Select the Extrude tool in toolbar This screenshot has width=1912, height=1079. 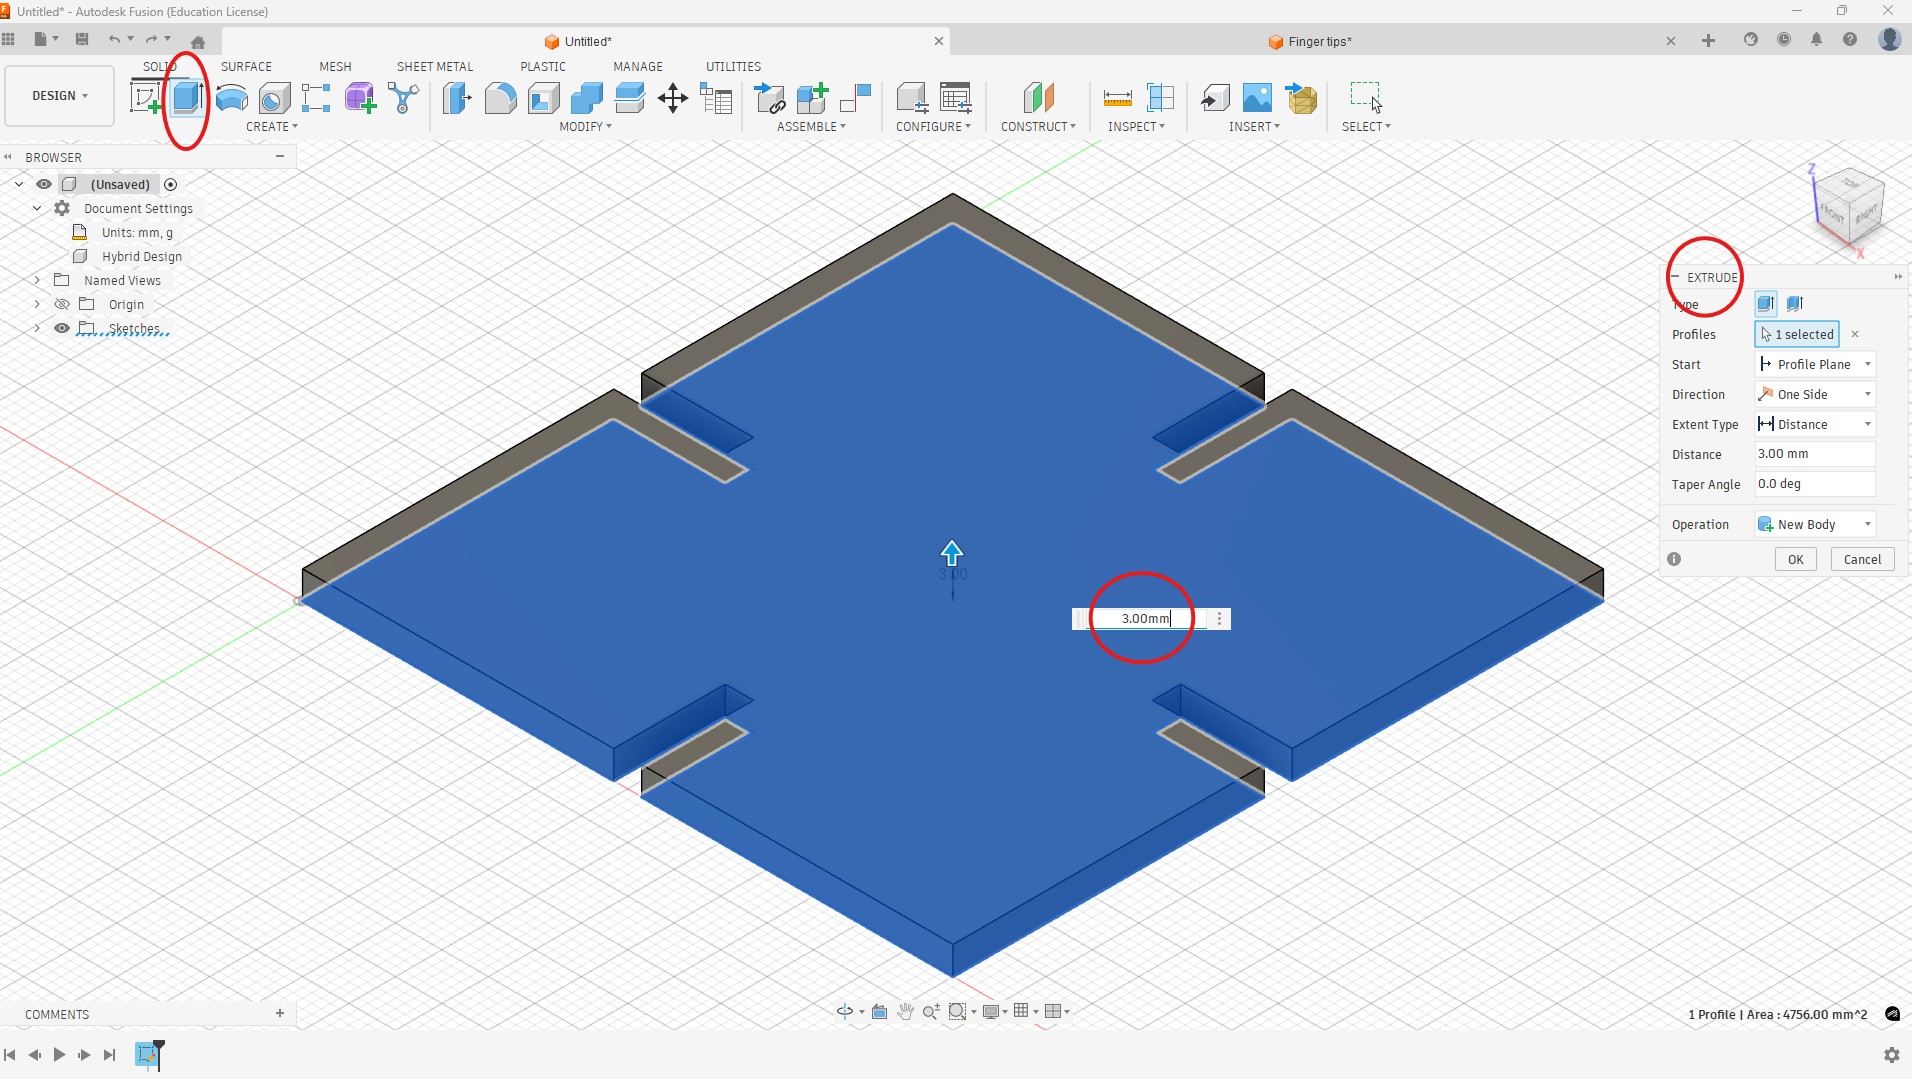tap(188, 98)
